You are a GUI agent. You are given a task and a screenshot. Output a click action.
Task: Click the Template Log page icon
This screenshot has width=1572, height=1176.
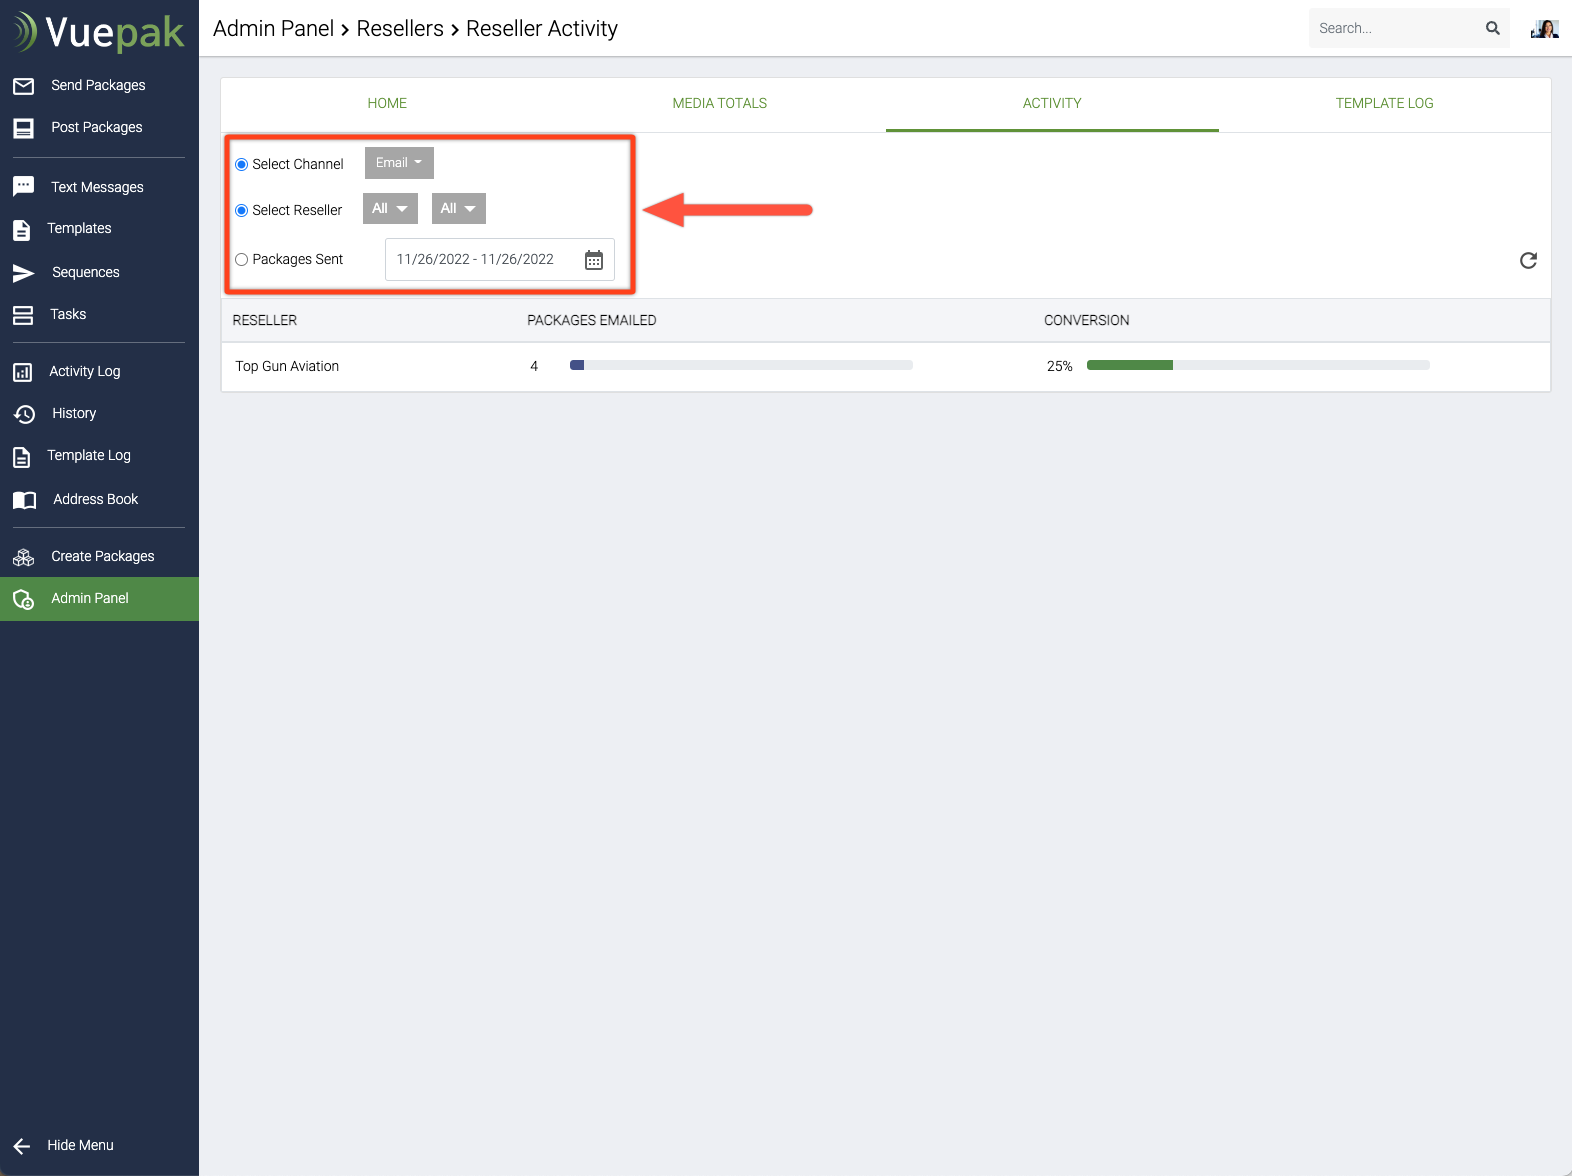pyautogui.click(x=21, y=457)
